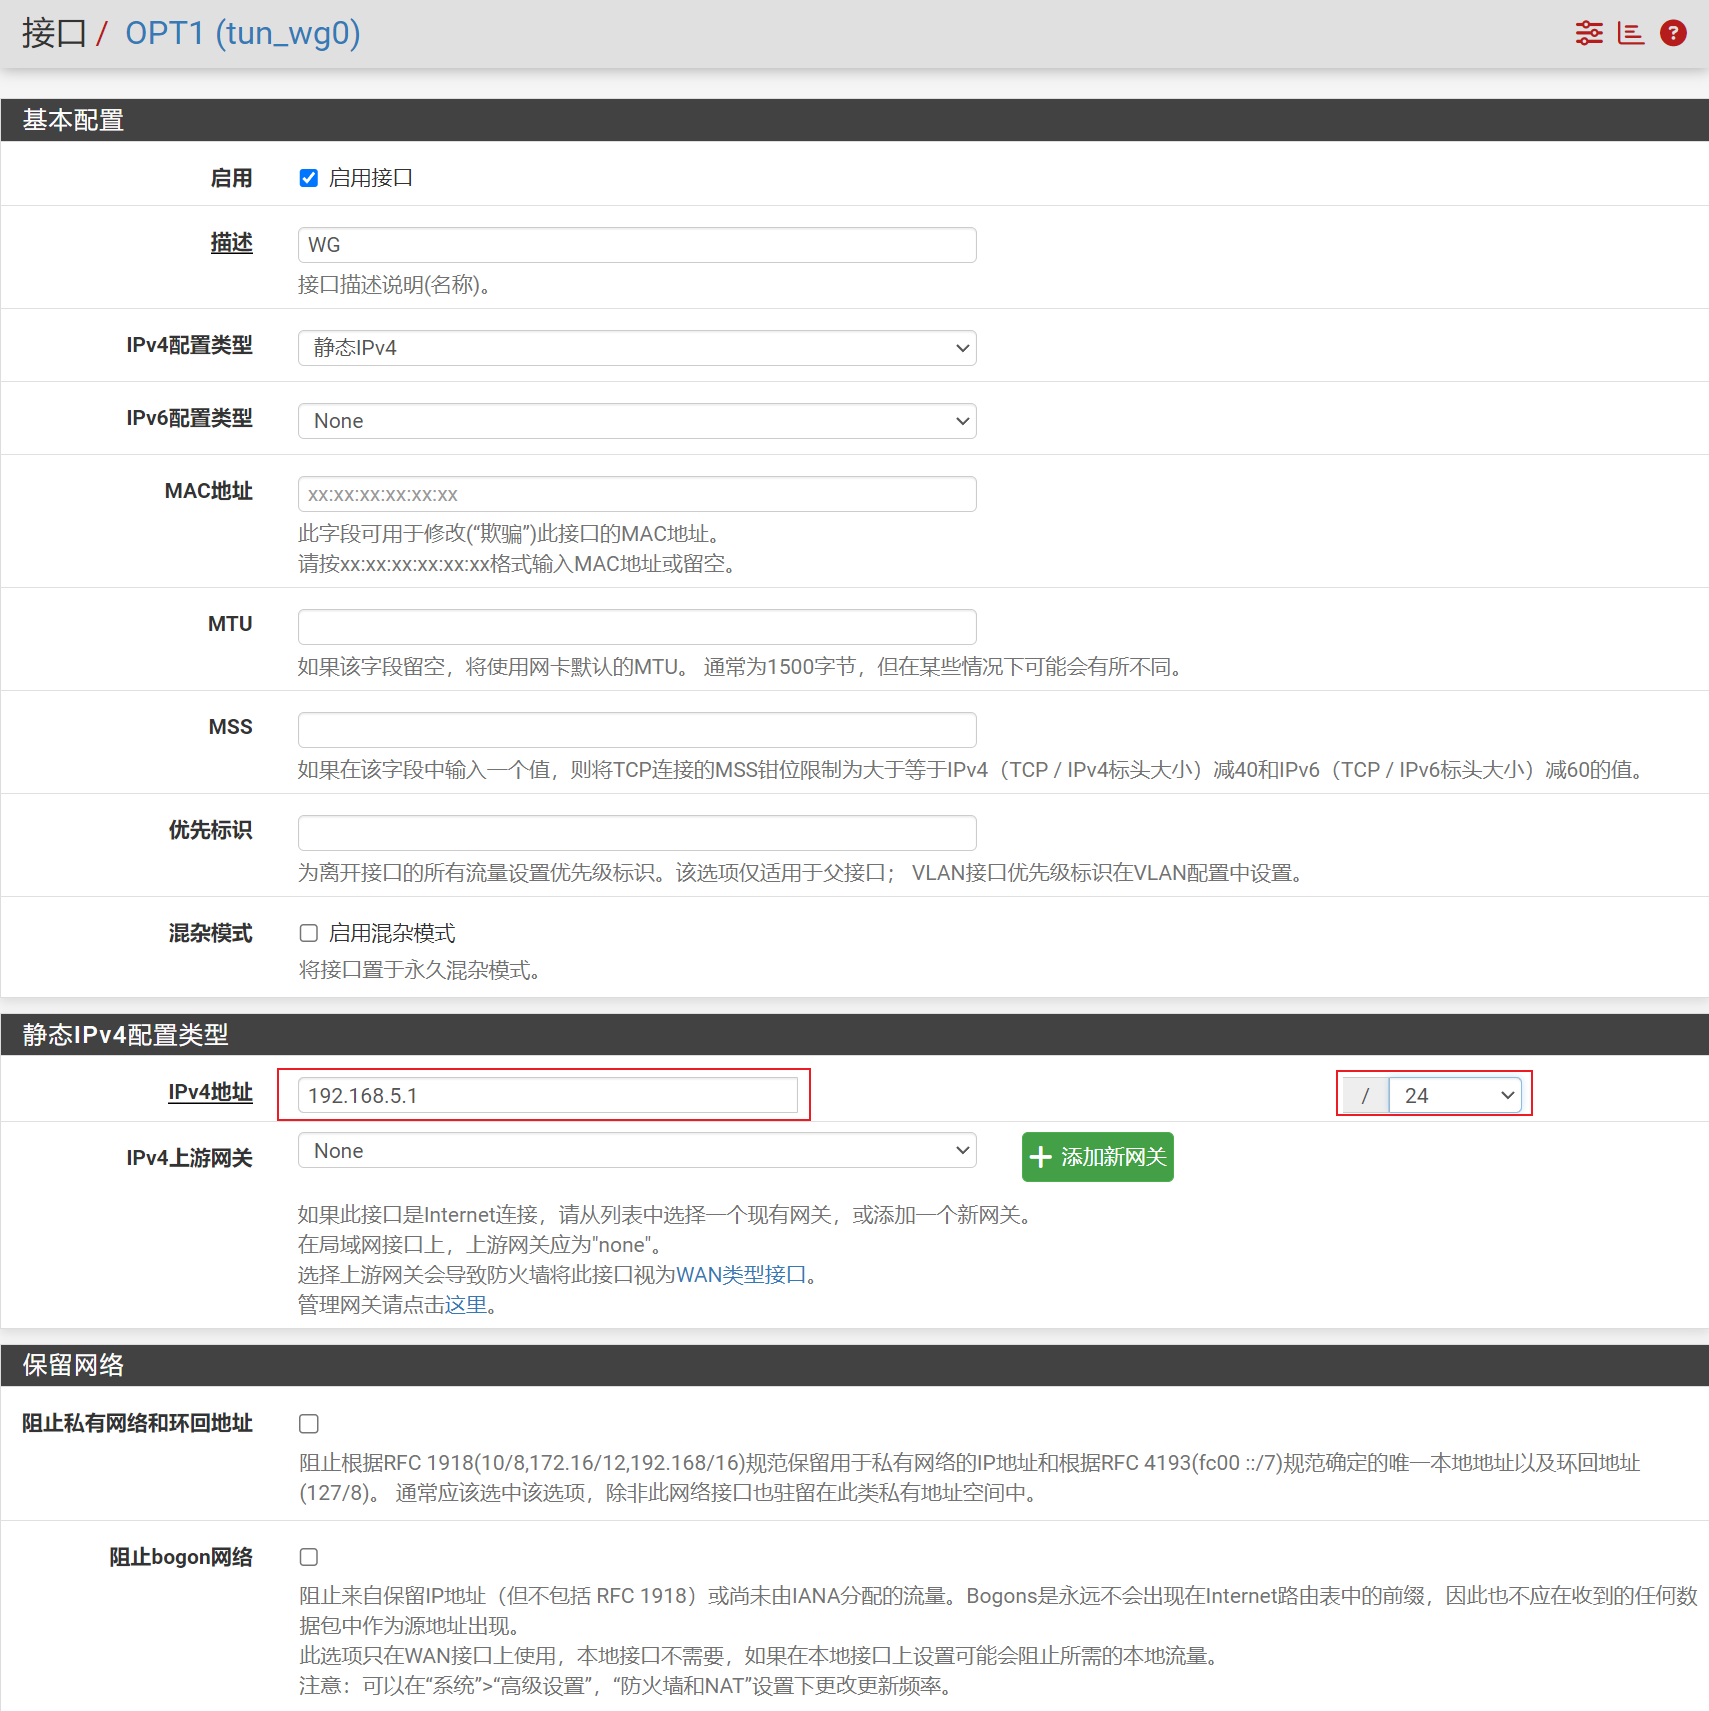Click the red help question mark icon

pos(1672,33)
